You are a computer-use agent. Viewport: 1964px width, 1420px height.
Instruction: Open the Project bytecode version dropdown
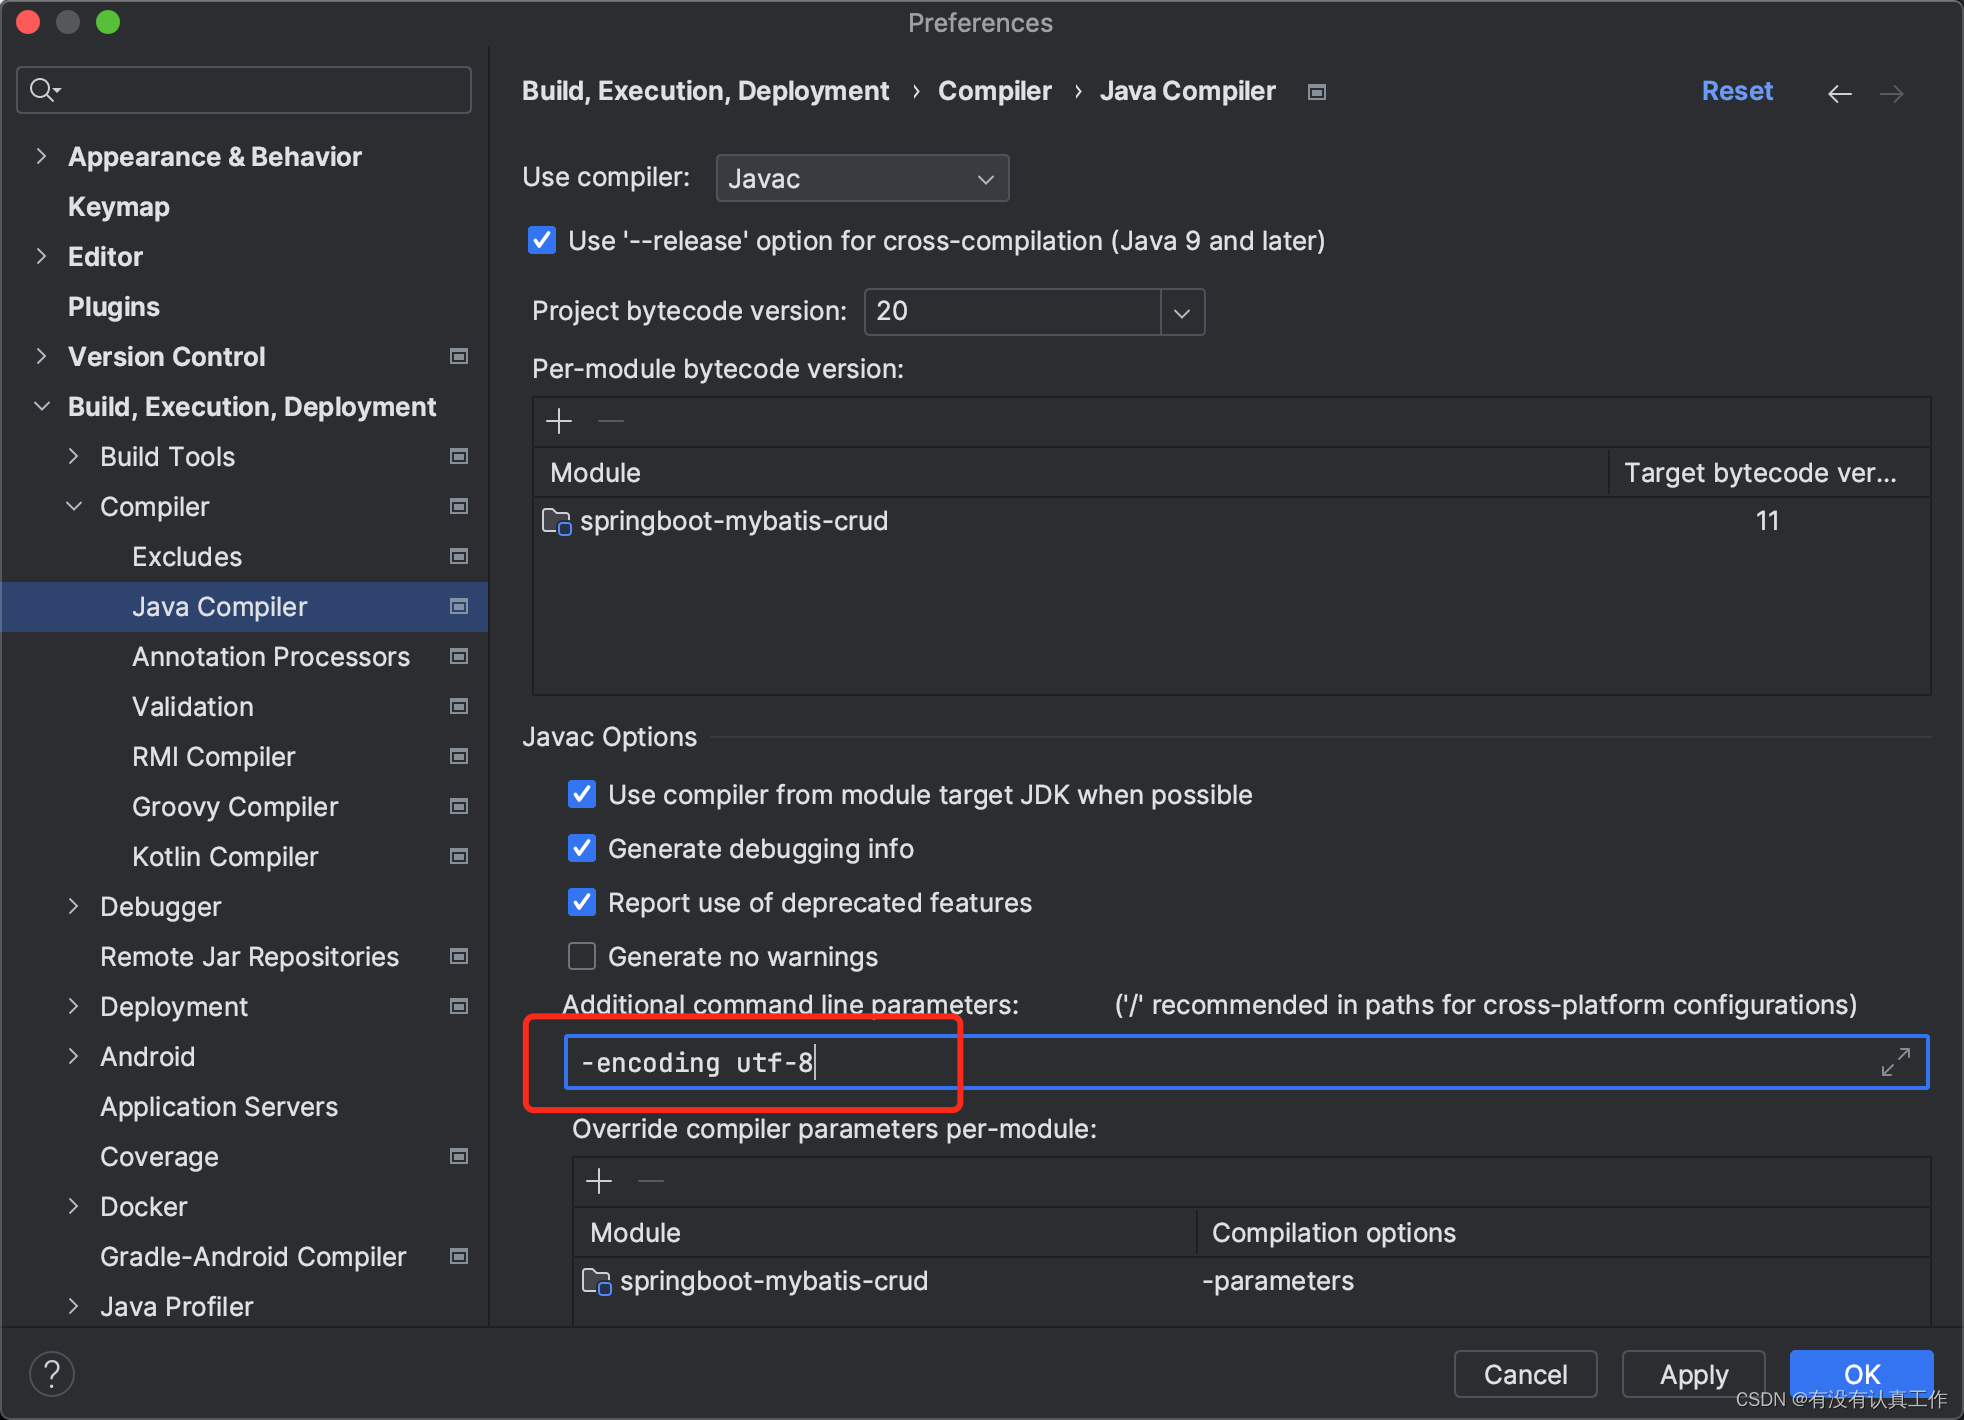pyautogui.click(x=1181, y=311)
